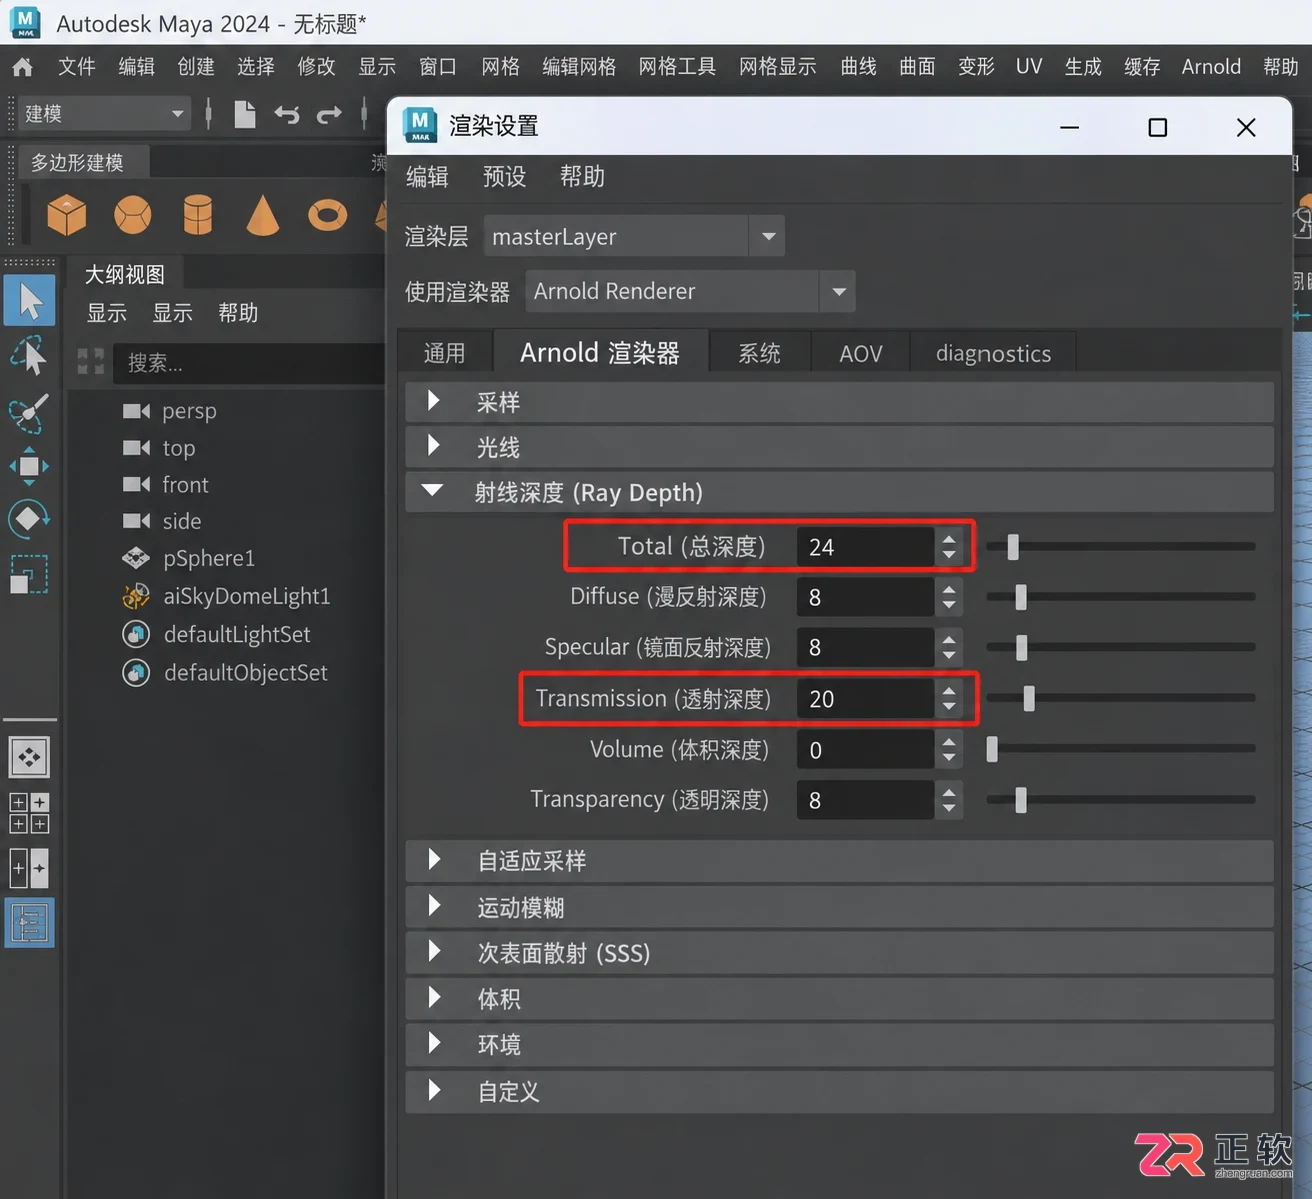Expand the 光线 section

pos(840,447)
